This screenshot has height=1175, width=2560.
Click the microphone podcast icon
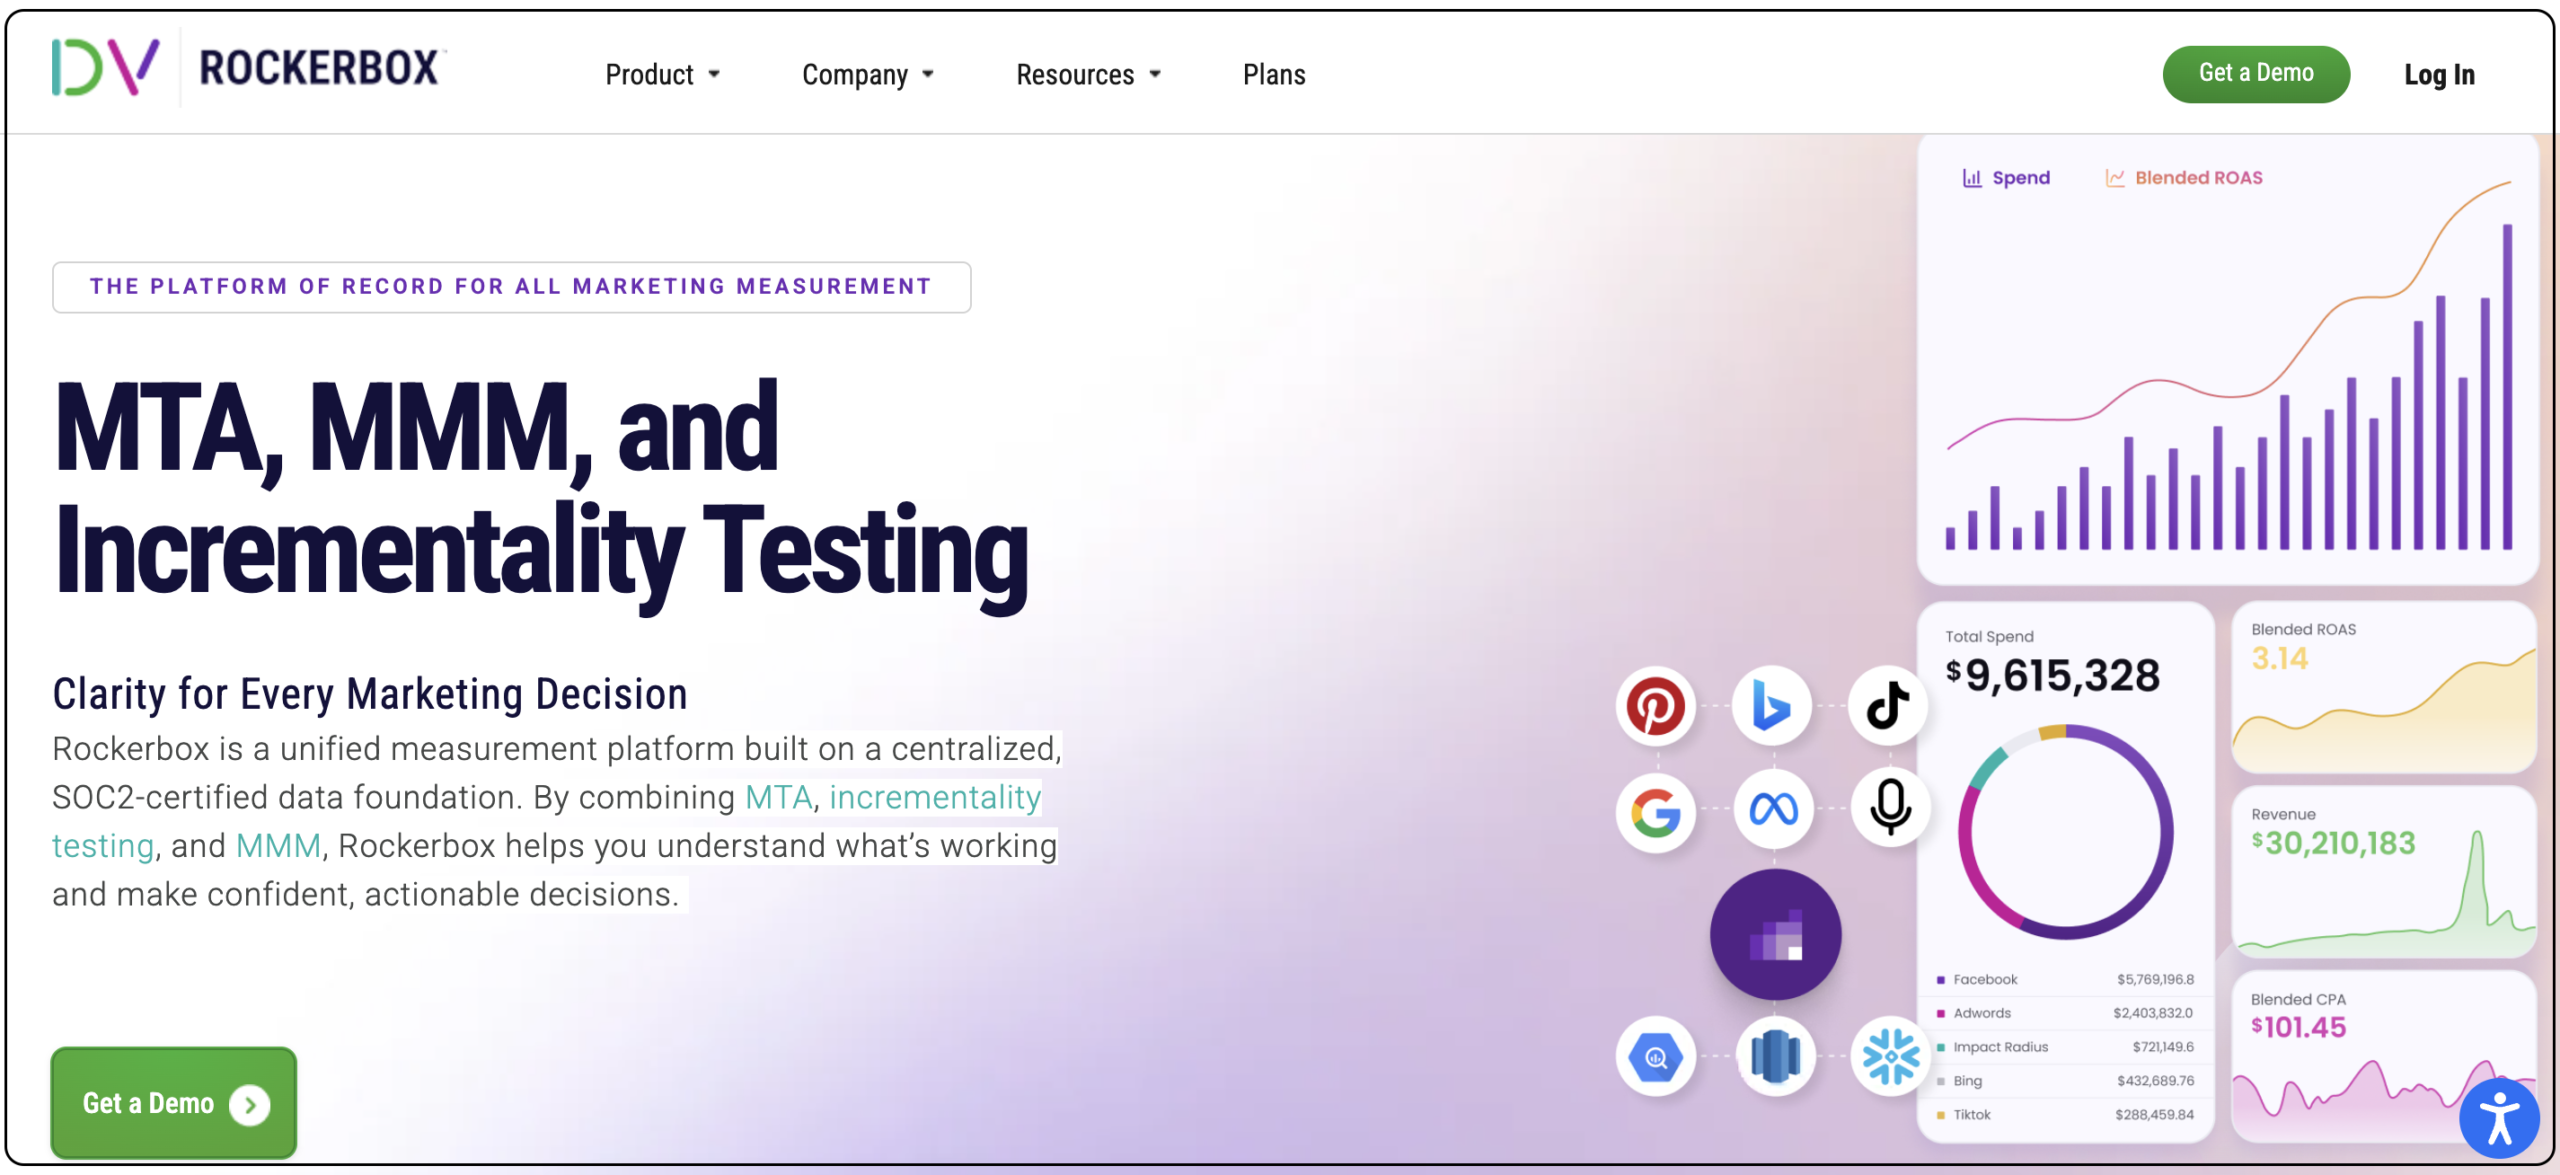point(1890,808)
